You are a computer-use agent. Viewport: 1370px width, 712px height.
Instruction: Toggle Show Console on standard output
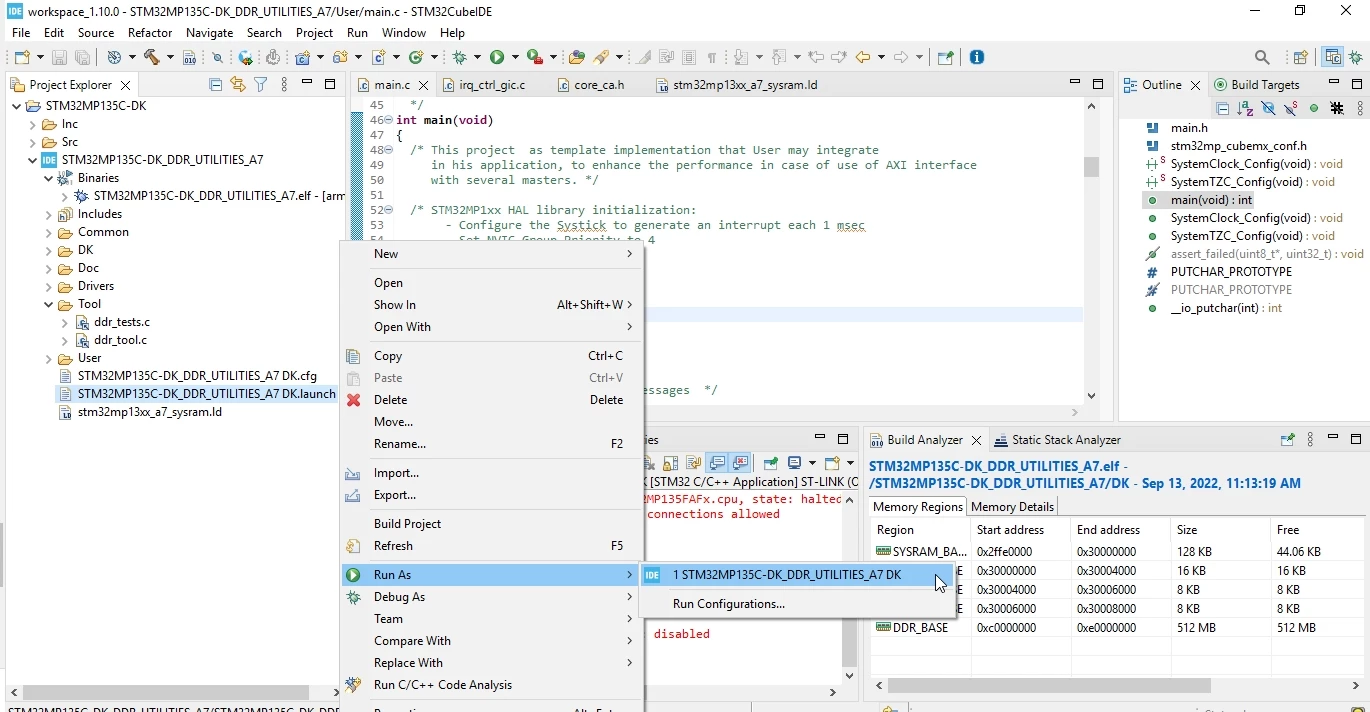pyautogui.click(x=716, y=462)
